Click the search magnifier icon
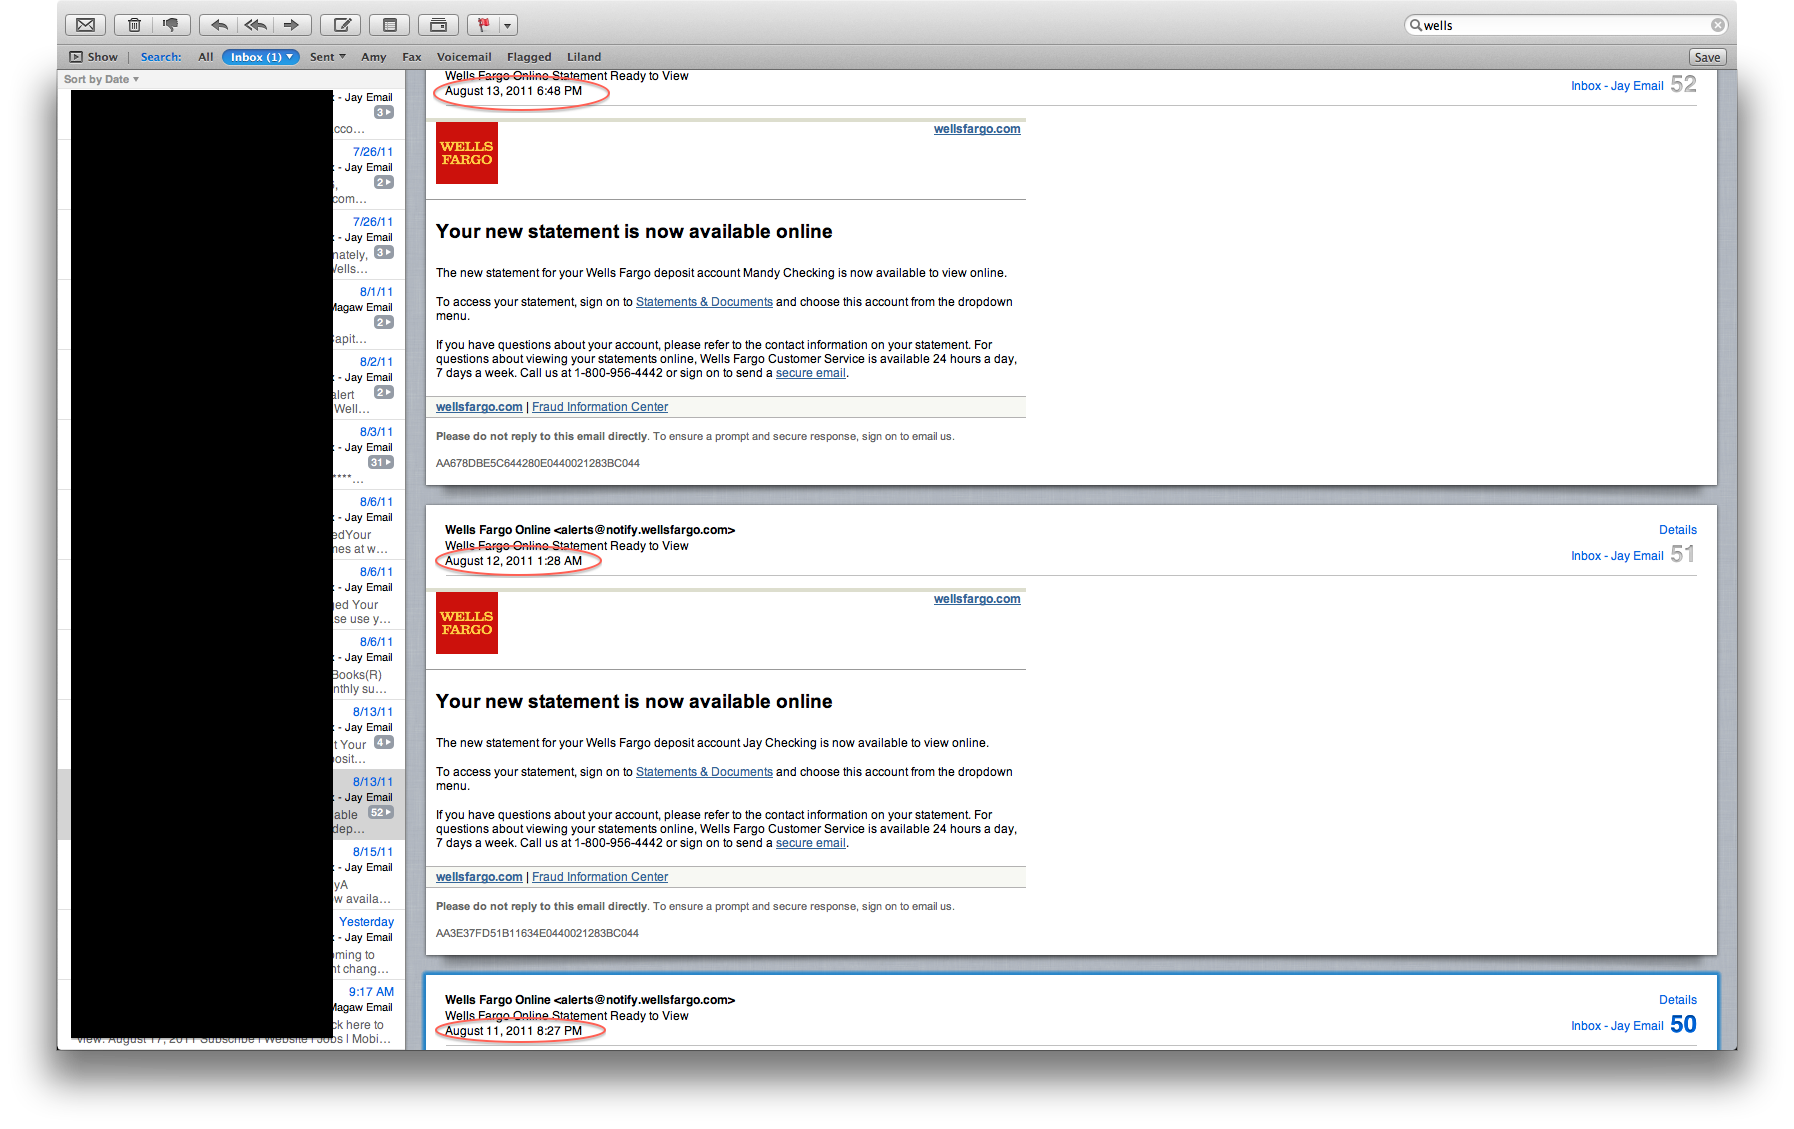 coord(1415,25)
